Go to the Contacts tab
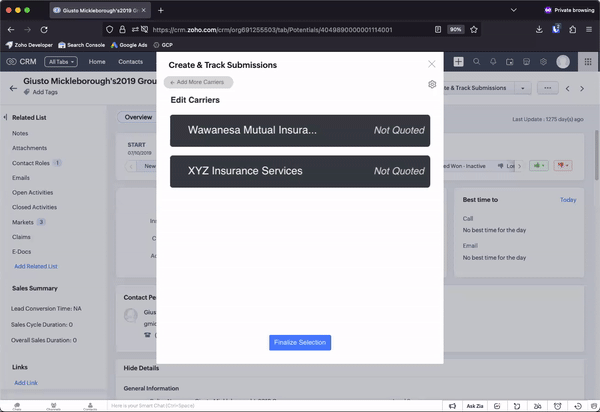Viewport: 600px width, 412px height. pos(131,62)
